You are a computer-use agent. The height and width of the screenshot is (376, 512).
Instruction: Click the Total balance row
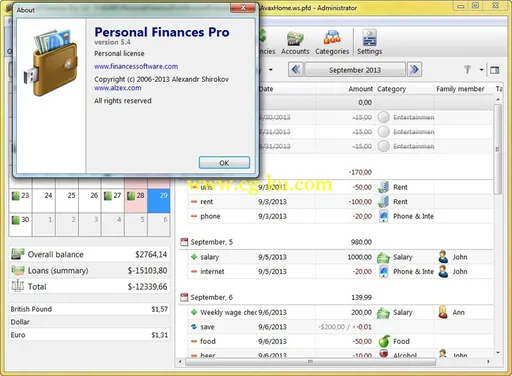coord(89,286)
